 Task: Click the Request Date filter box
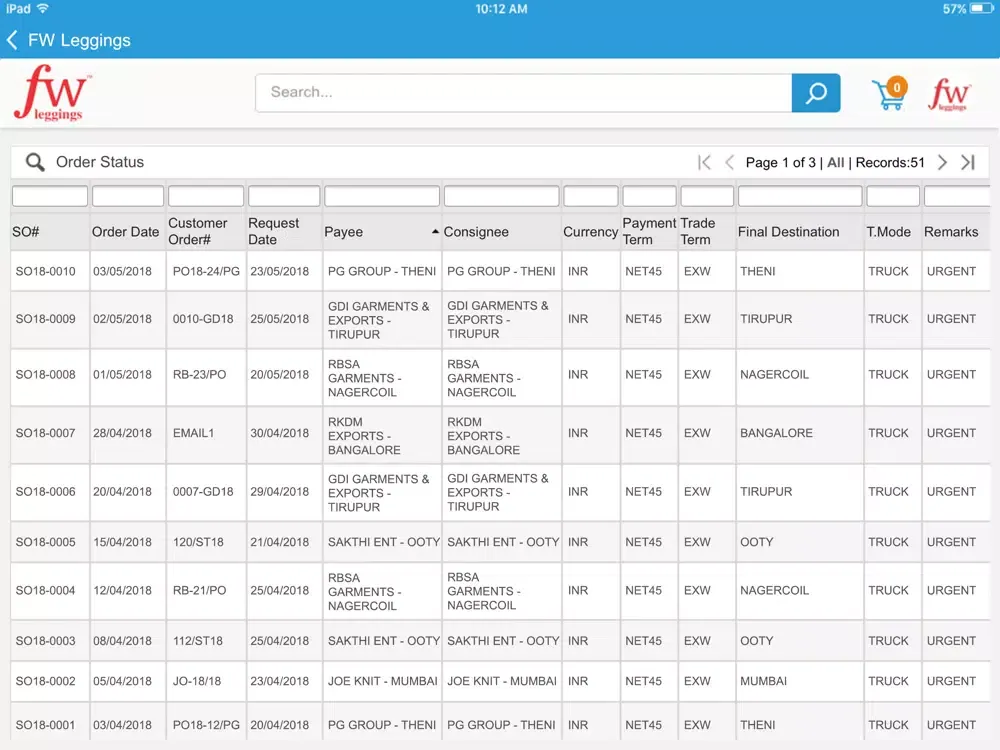point(284,196)
